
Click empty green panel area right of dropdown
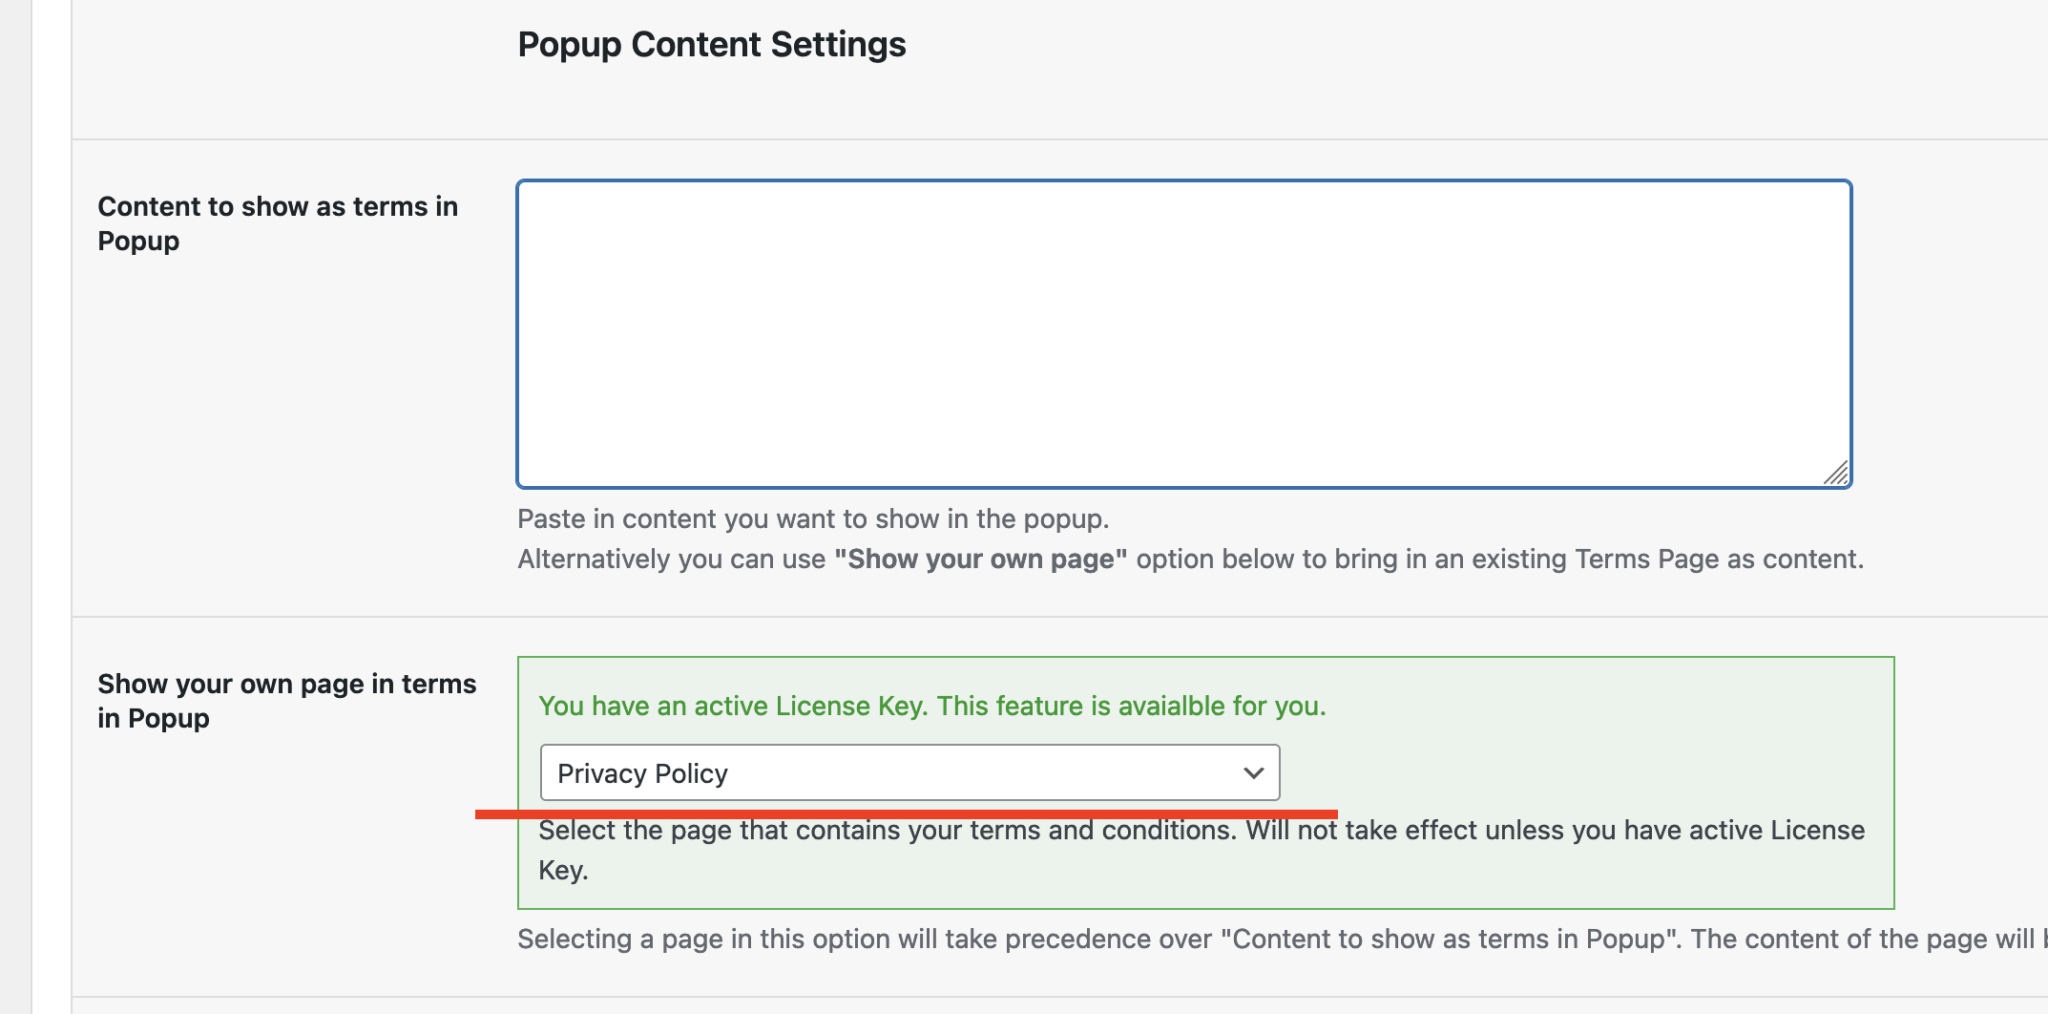point(1585,772)
